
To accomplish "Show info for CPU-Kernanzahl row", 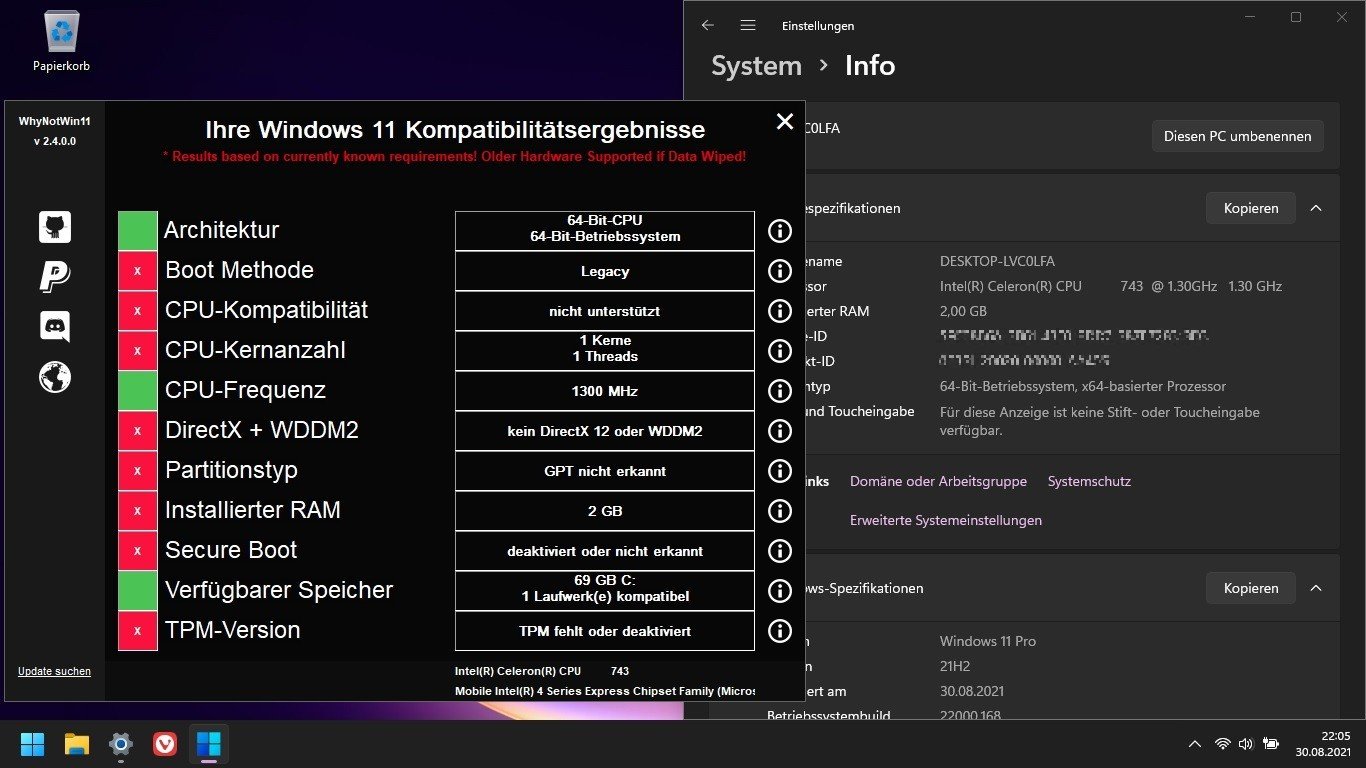I will [x=780, y=351].
